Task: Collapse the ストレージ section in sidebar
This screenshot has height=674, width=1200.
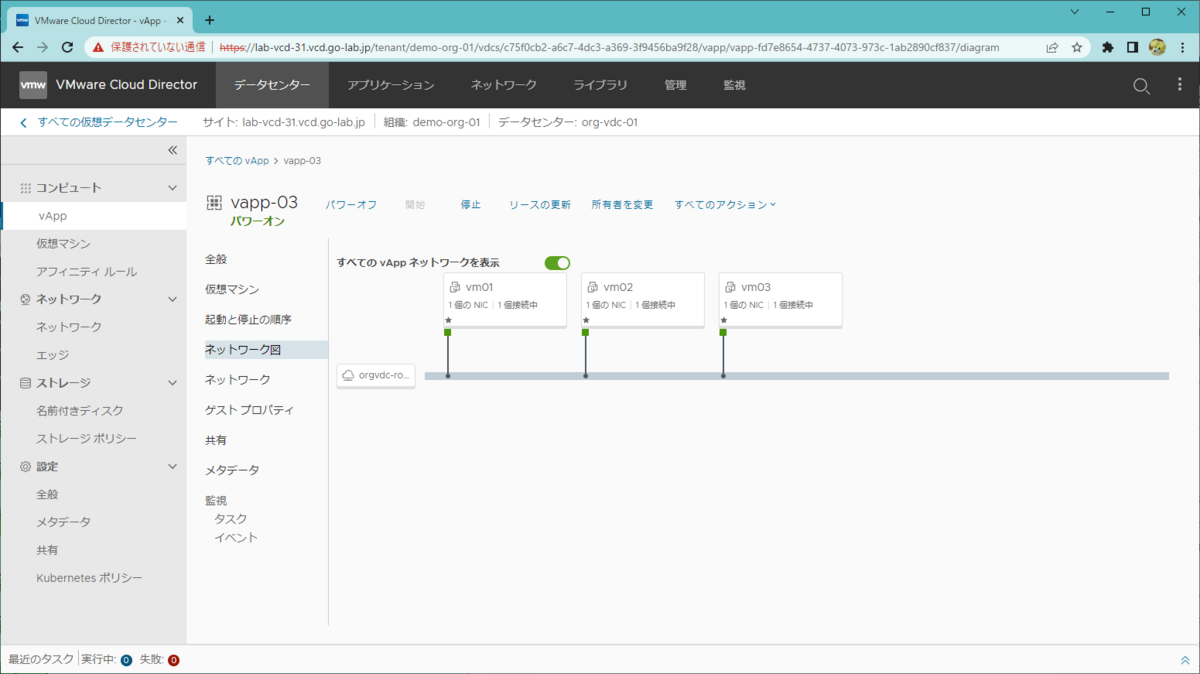Action: (172, 382)
